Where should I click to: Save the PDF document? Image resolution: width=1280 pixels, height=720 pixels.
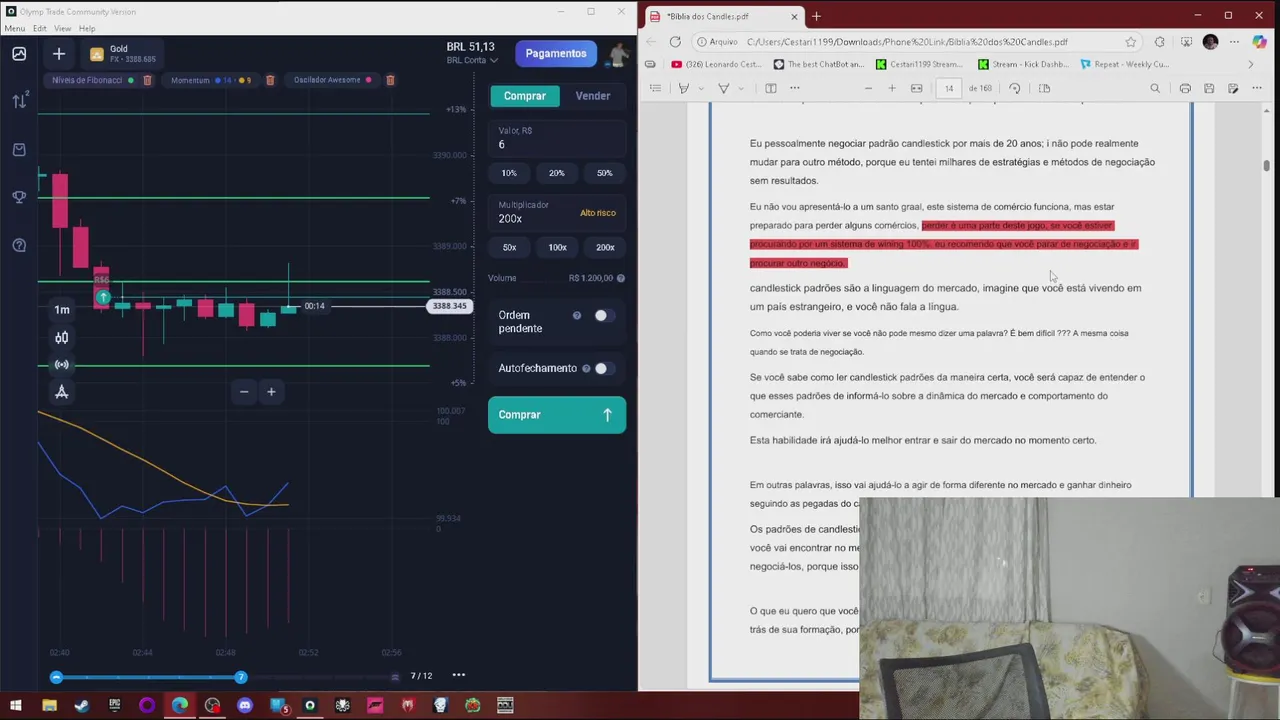click(1209, 88)
